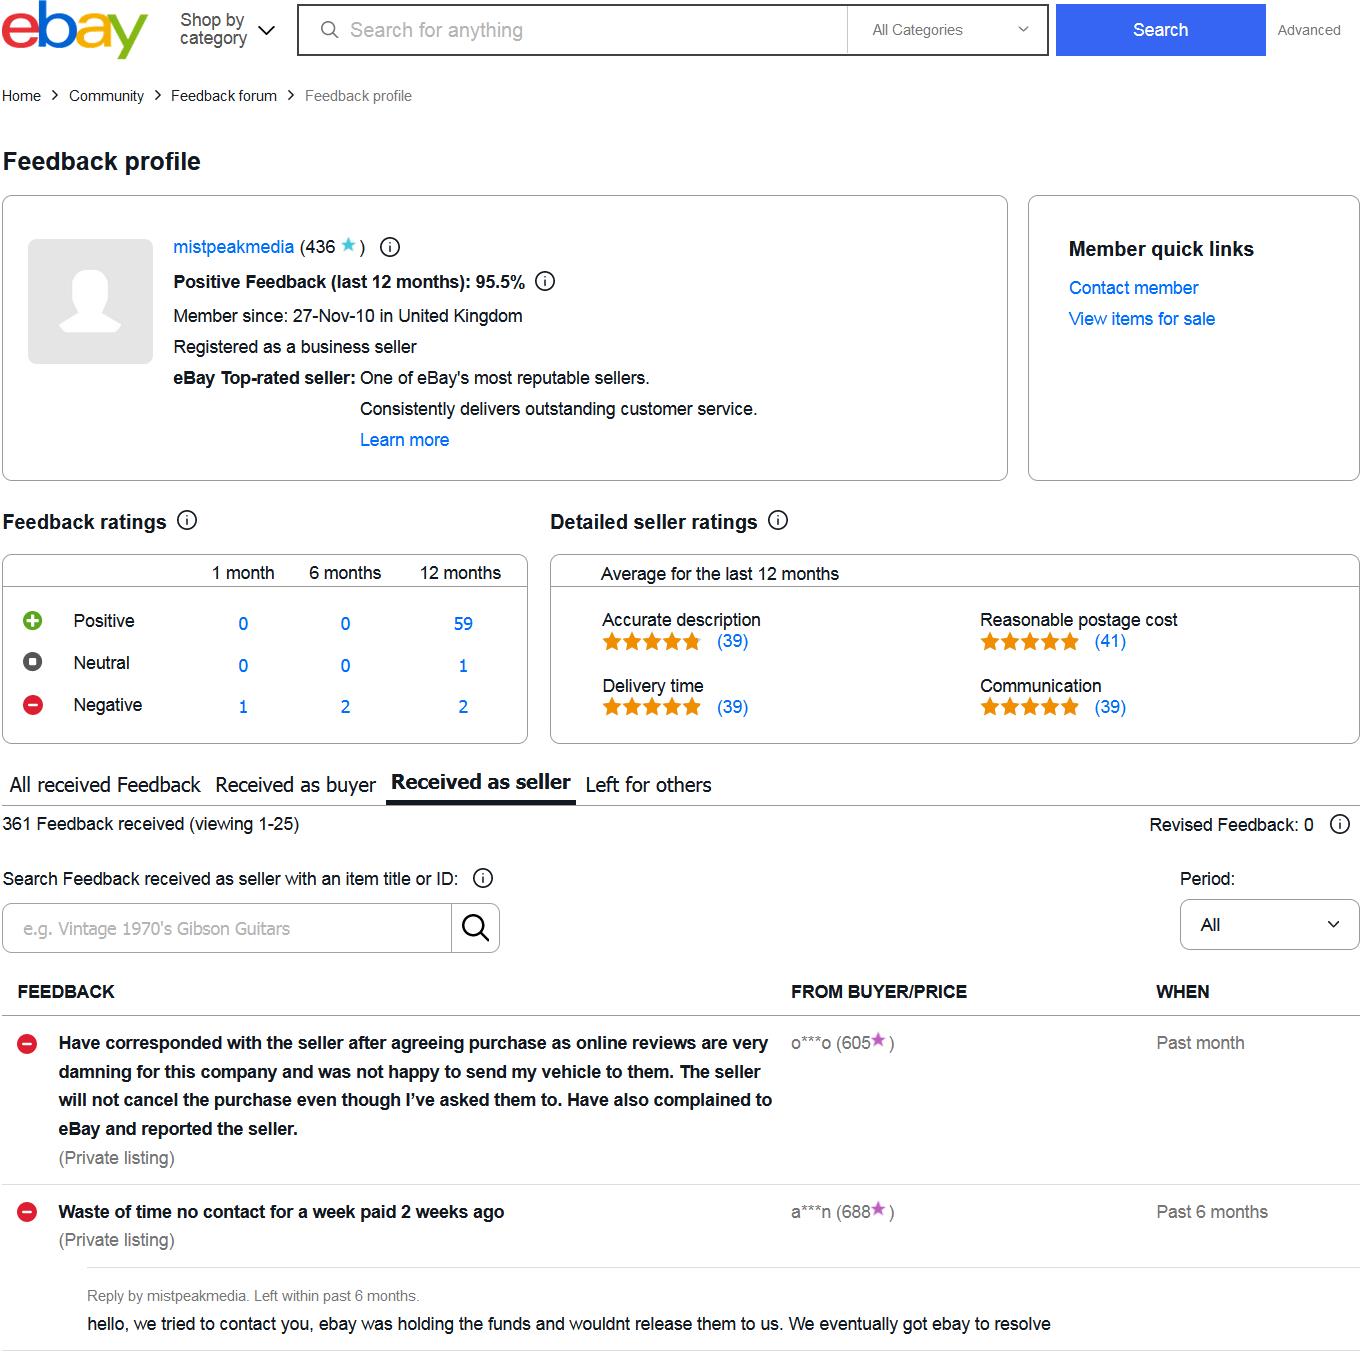Click 12 months positive count 59
This screenshot has height=1354, width=1361.
[x=463, y=624]
